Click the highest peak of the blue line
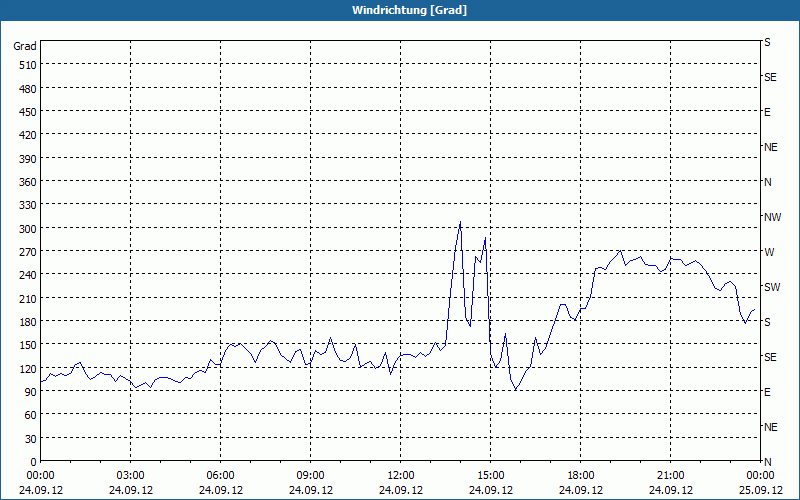The image size is (800, 500). [460, 222]
